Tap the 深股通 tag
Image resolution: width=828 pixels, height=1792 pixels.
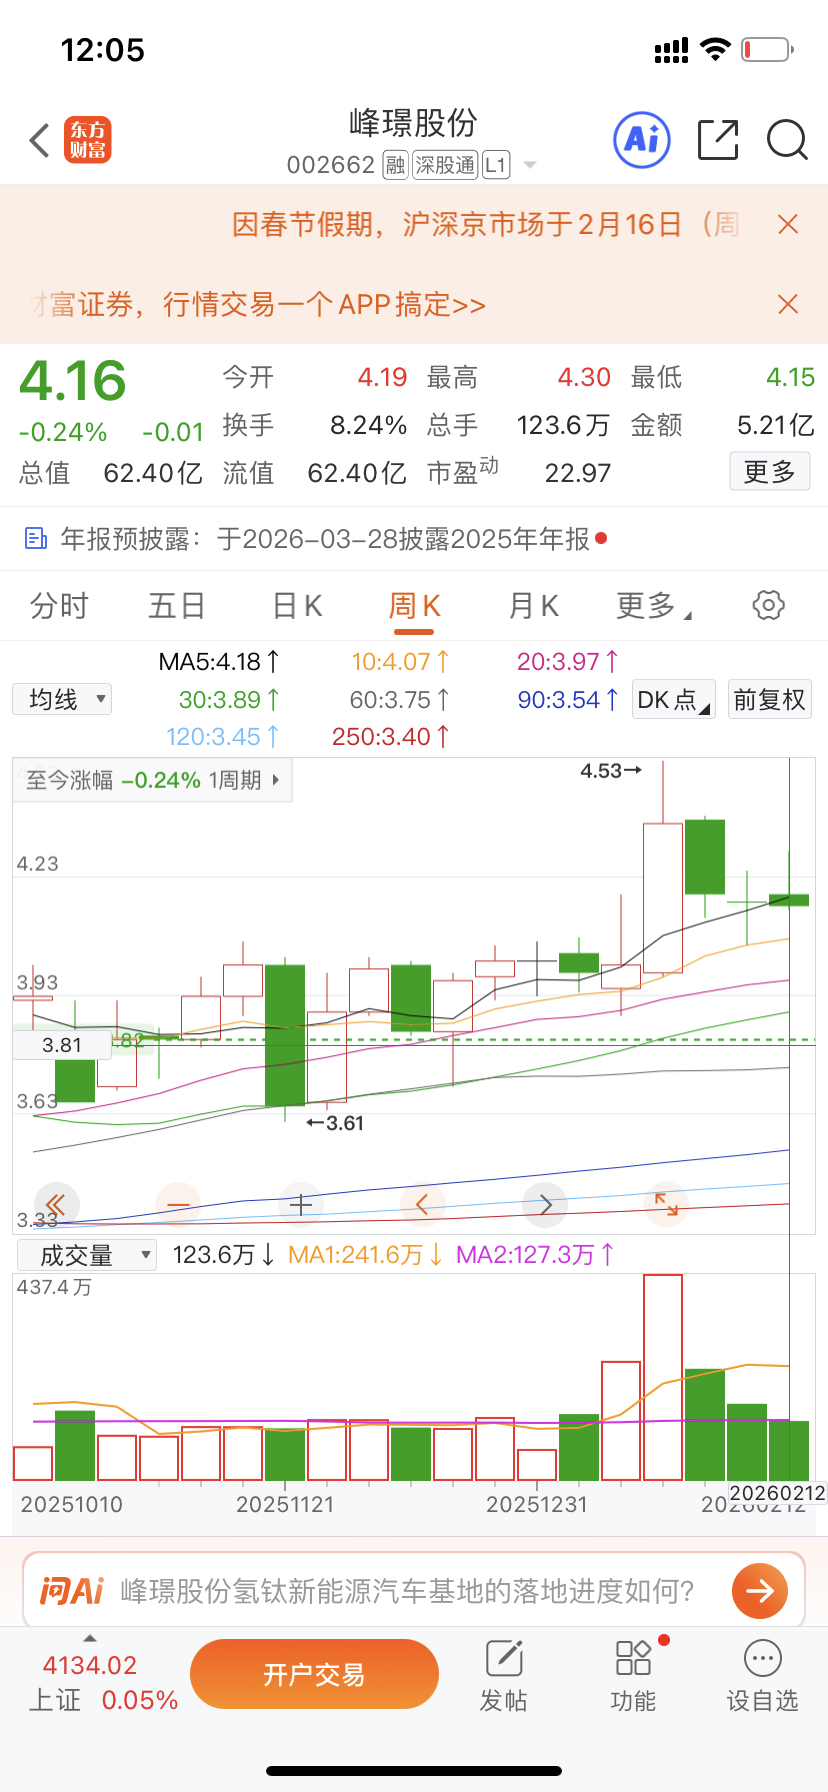point(445,165)
